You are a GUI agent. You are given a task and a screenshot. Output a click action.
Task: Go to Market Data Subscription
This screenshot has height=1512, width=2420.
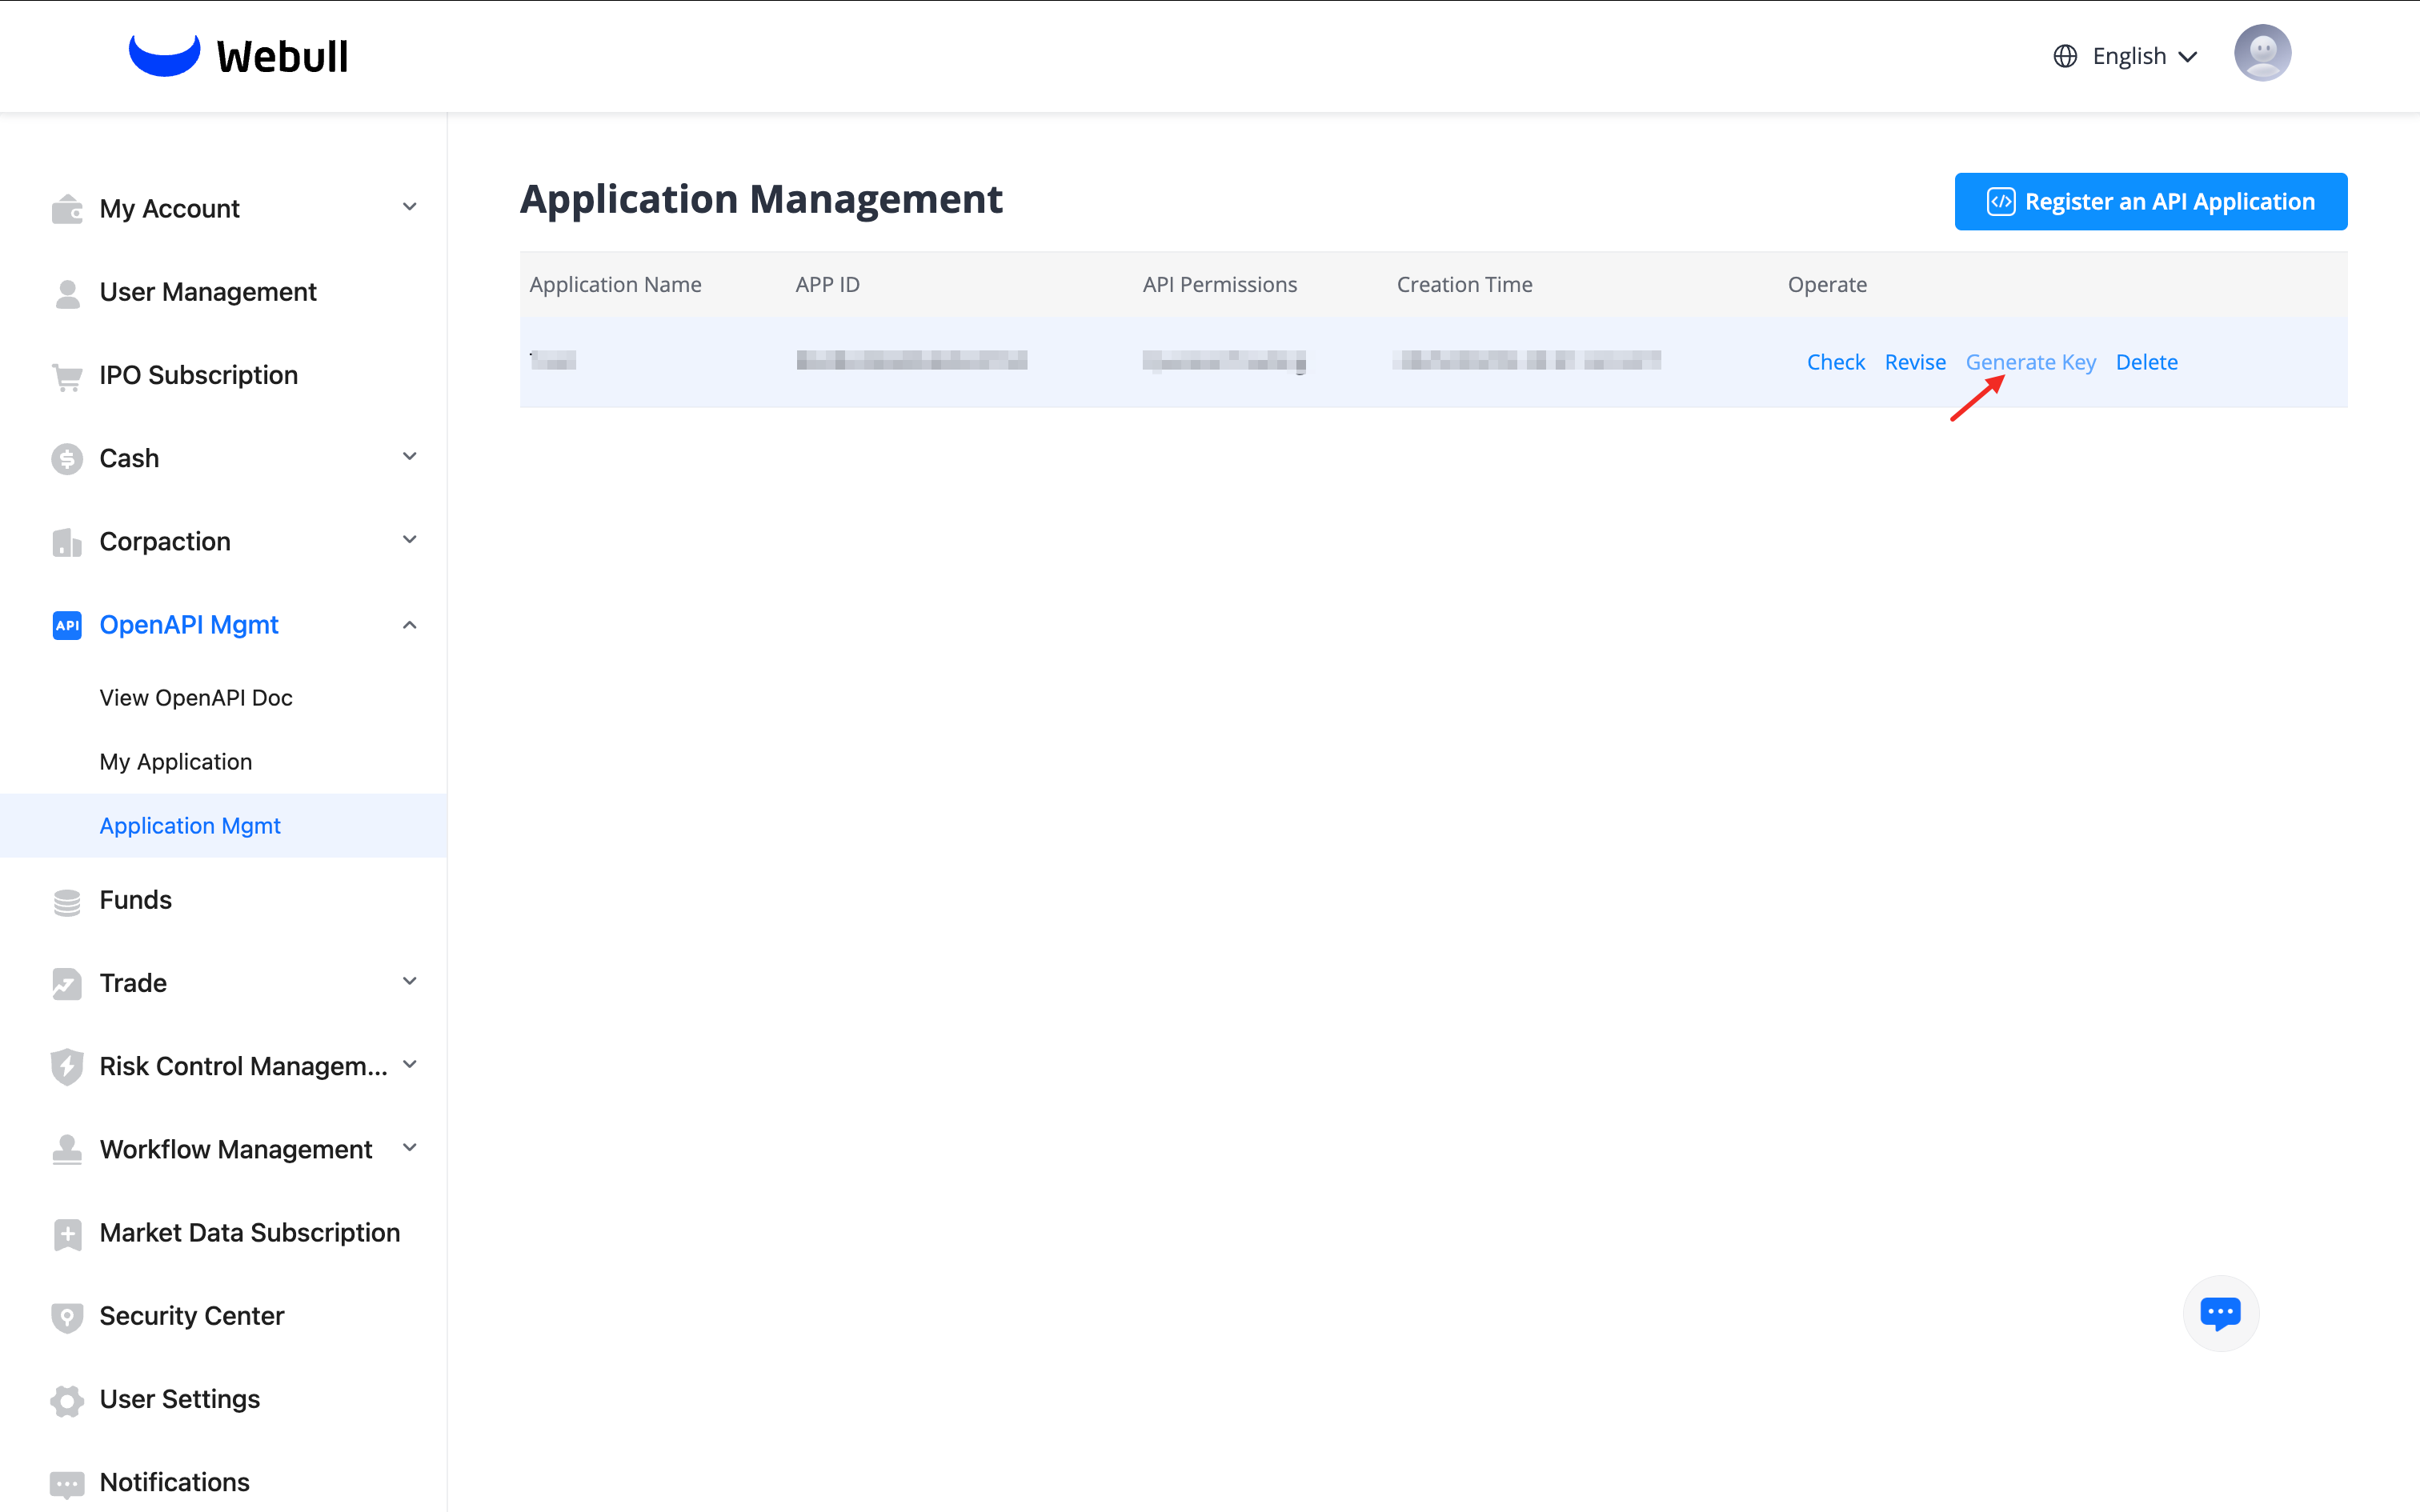tap(249, 1233)
